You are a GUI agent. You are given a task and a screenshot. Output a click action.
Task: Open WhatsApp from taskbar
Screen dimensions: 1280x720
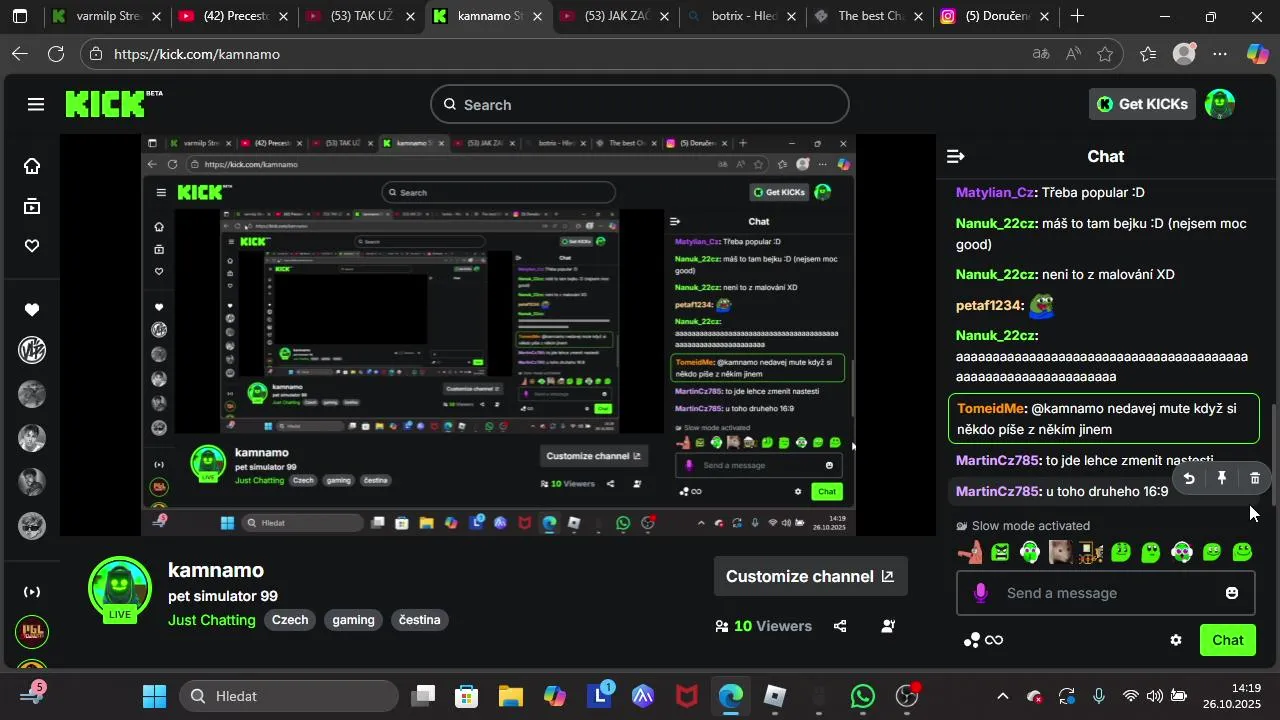863,696
